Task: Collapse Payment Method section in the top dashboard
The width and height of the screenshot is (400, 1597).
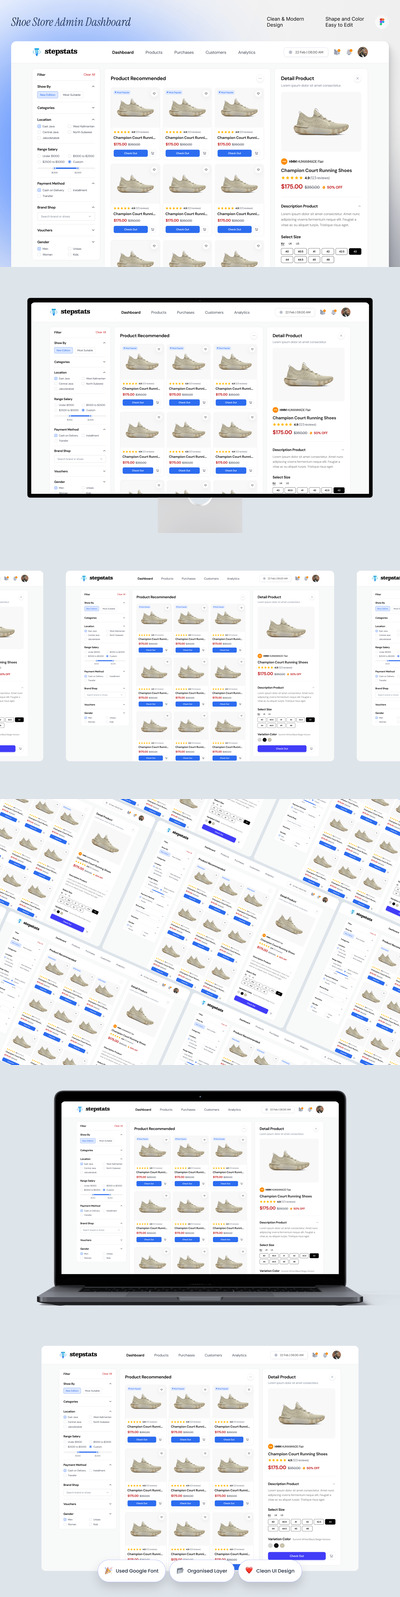Action: tap(93, 184)
